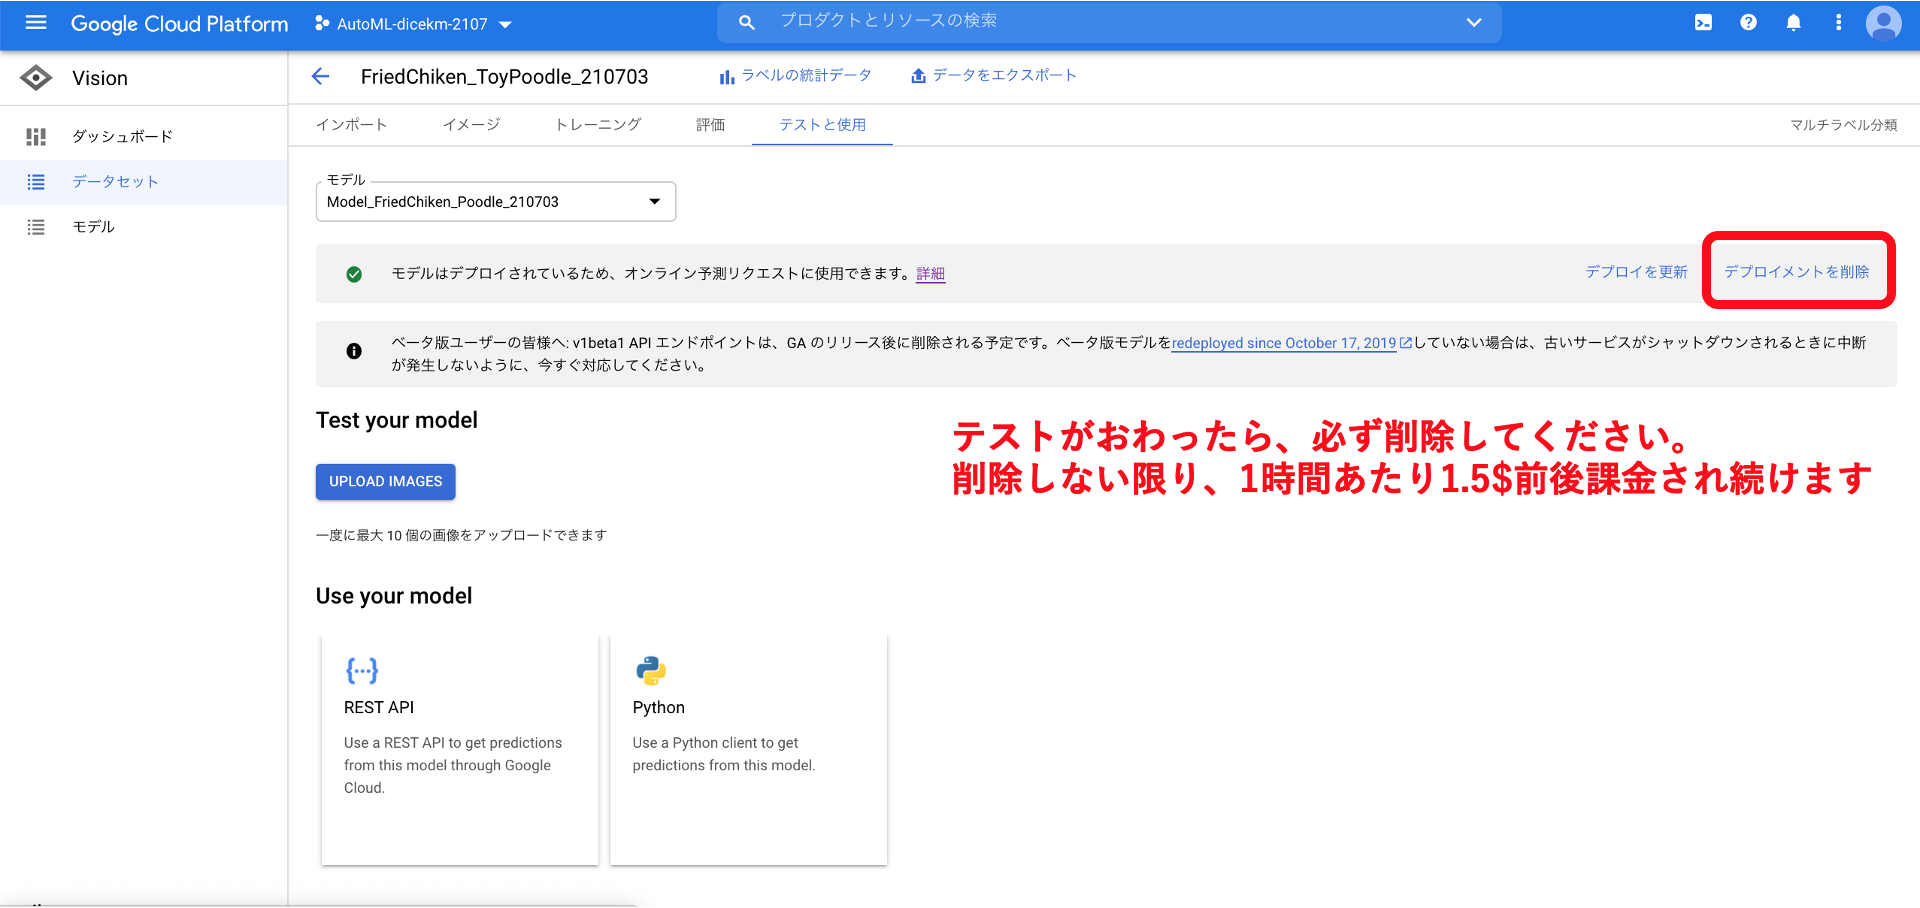Click the Test your model heading
Screen dimensions: 1920x908
(x=397, y=420)
